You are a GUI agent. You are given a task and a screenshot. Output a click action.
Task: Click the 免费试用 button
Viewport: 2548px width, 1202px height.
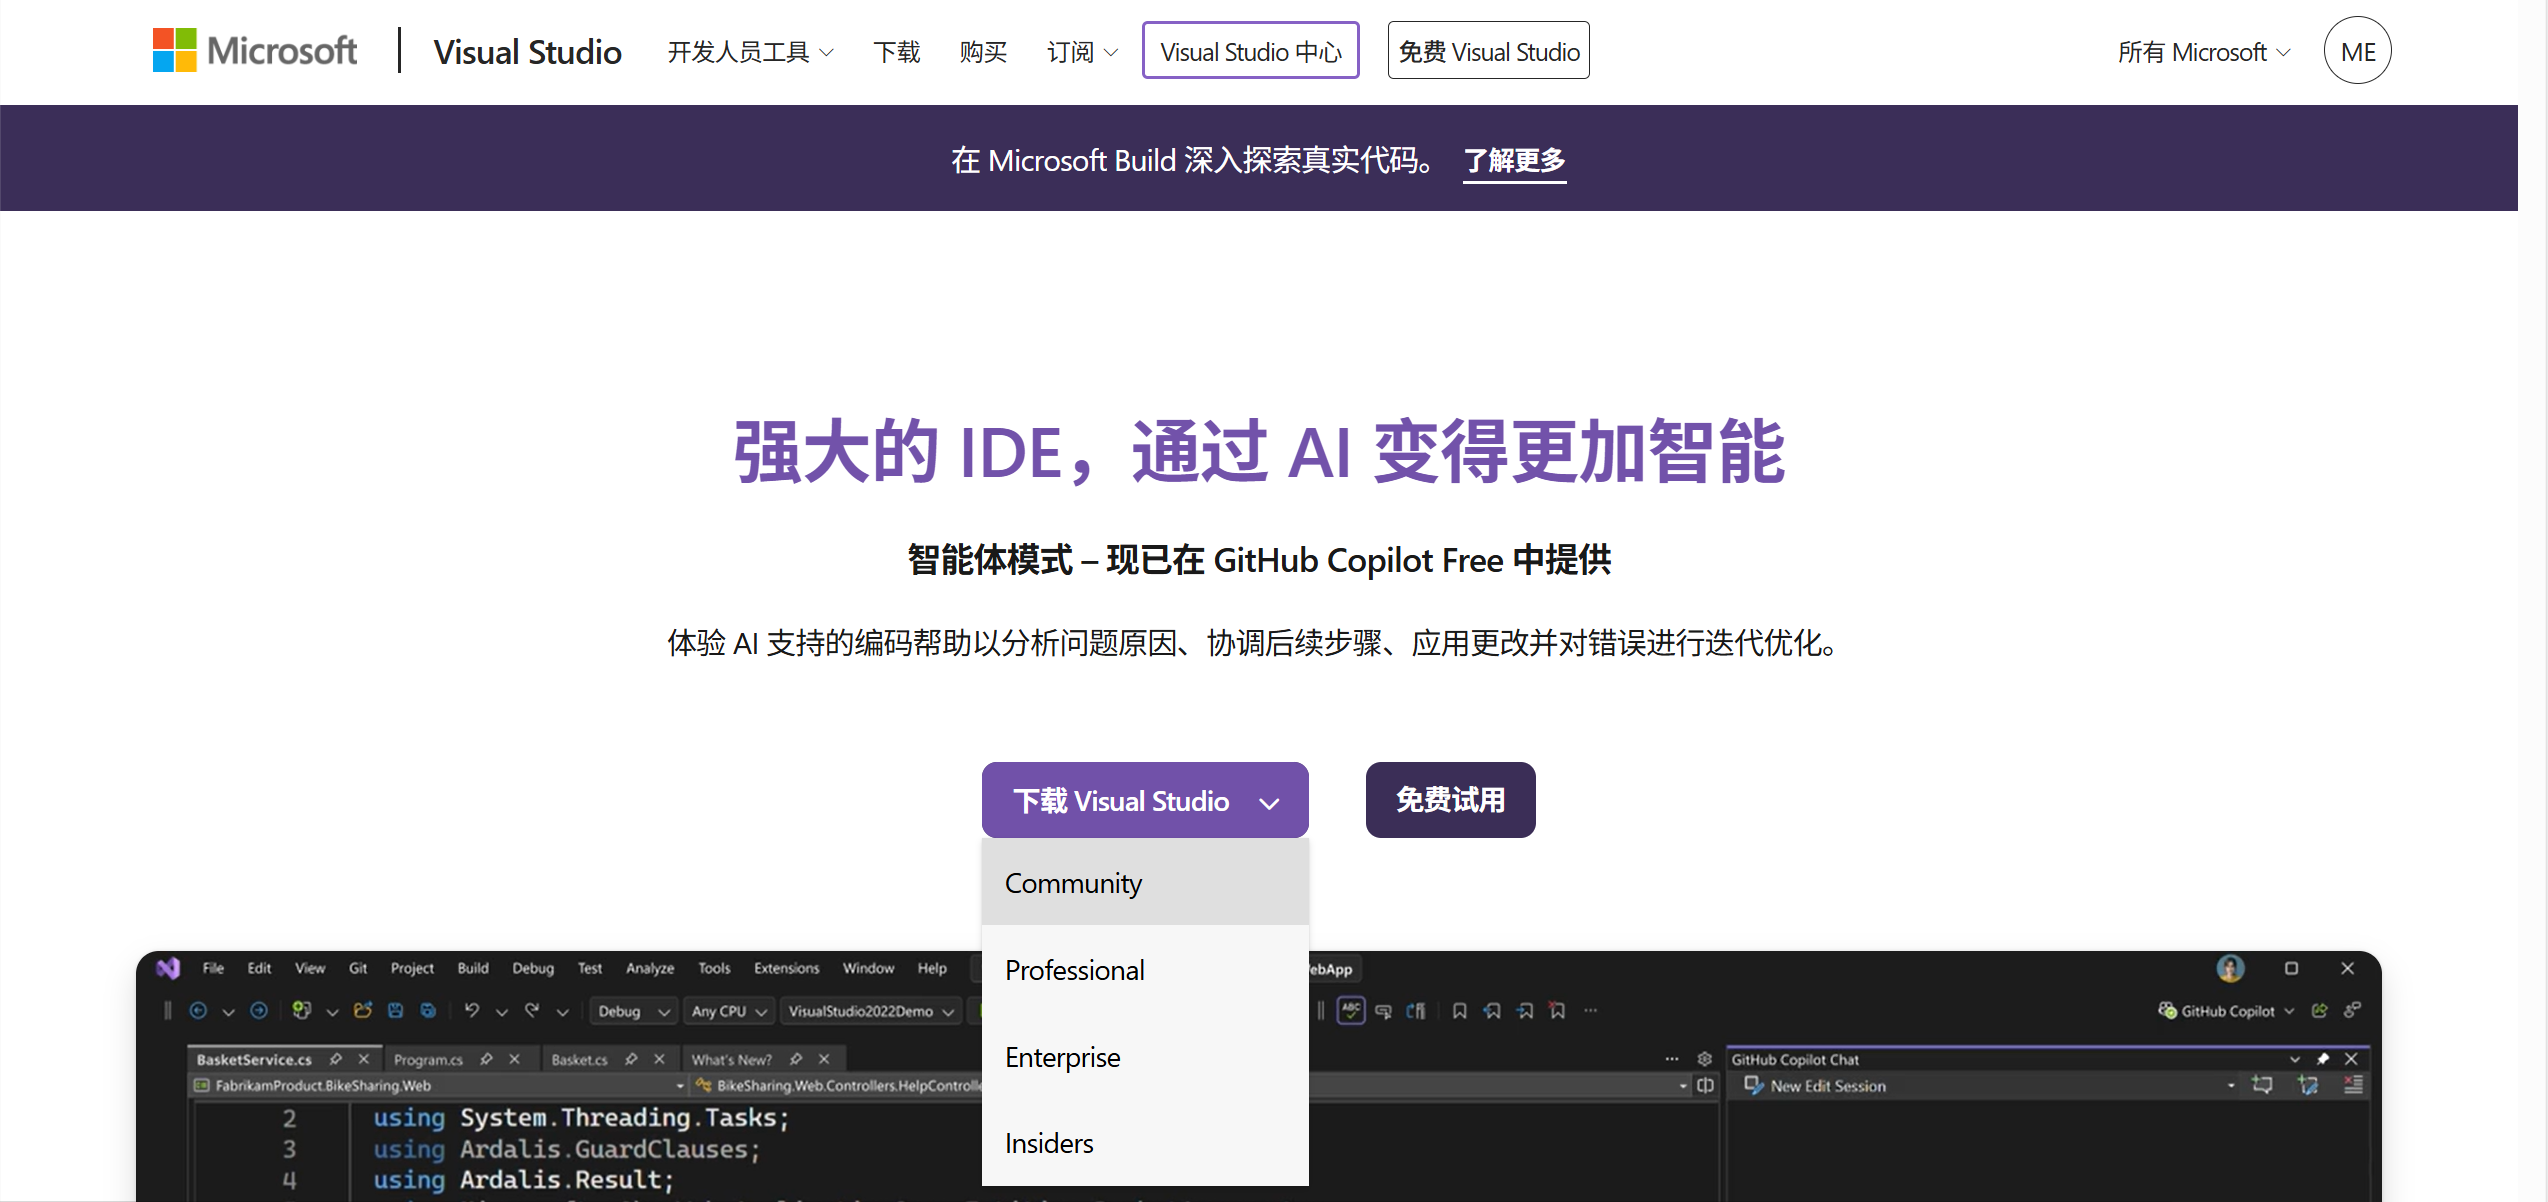coord(1450,800)
